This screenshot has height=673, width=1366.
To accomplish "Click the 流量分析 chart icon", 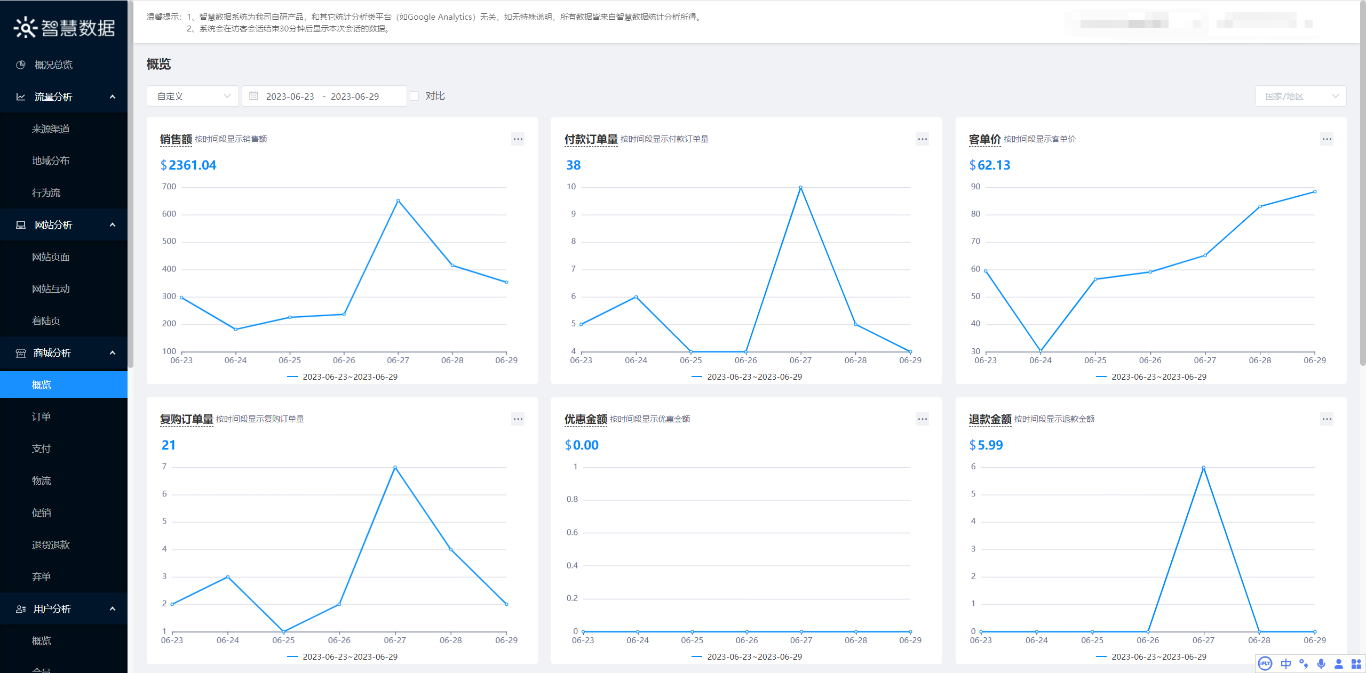I will pyautogui.click(x=21, y=97).
